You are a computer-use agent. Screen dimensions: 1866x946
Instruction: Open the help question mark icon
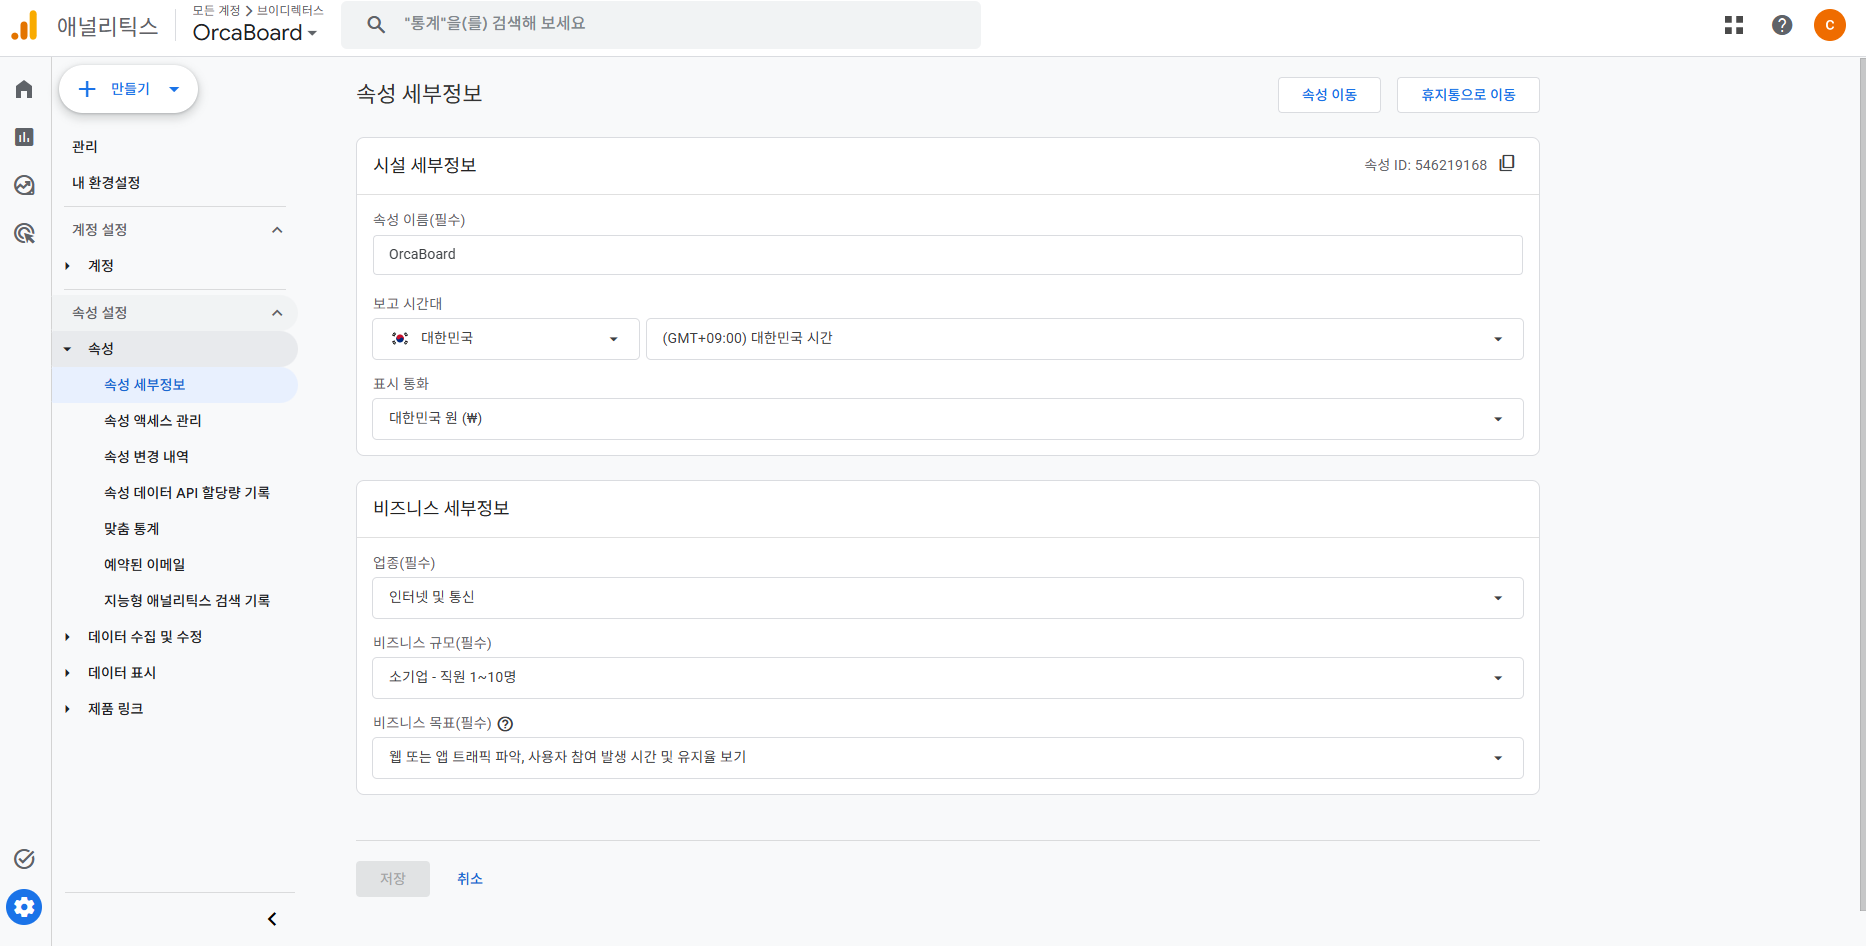(1782, 25)
